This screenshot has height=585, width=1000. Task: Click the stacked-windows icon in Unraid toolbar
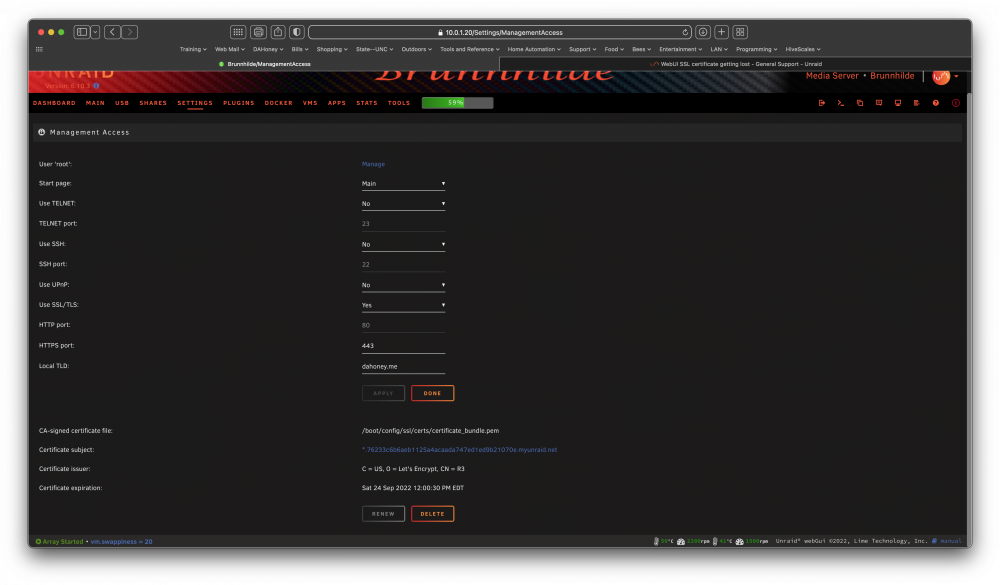pos(860,103)
